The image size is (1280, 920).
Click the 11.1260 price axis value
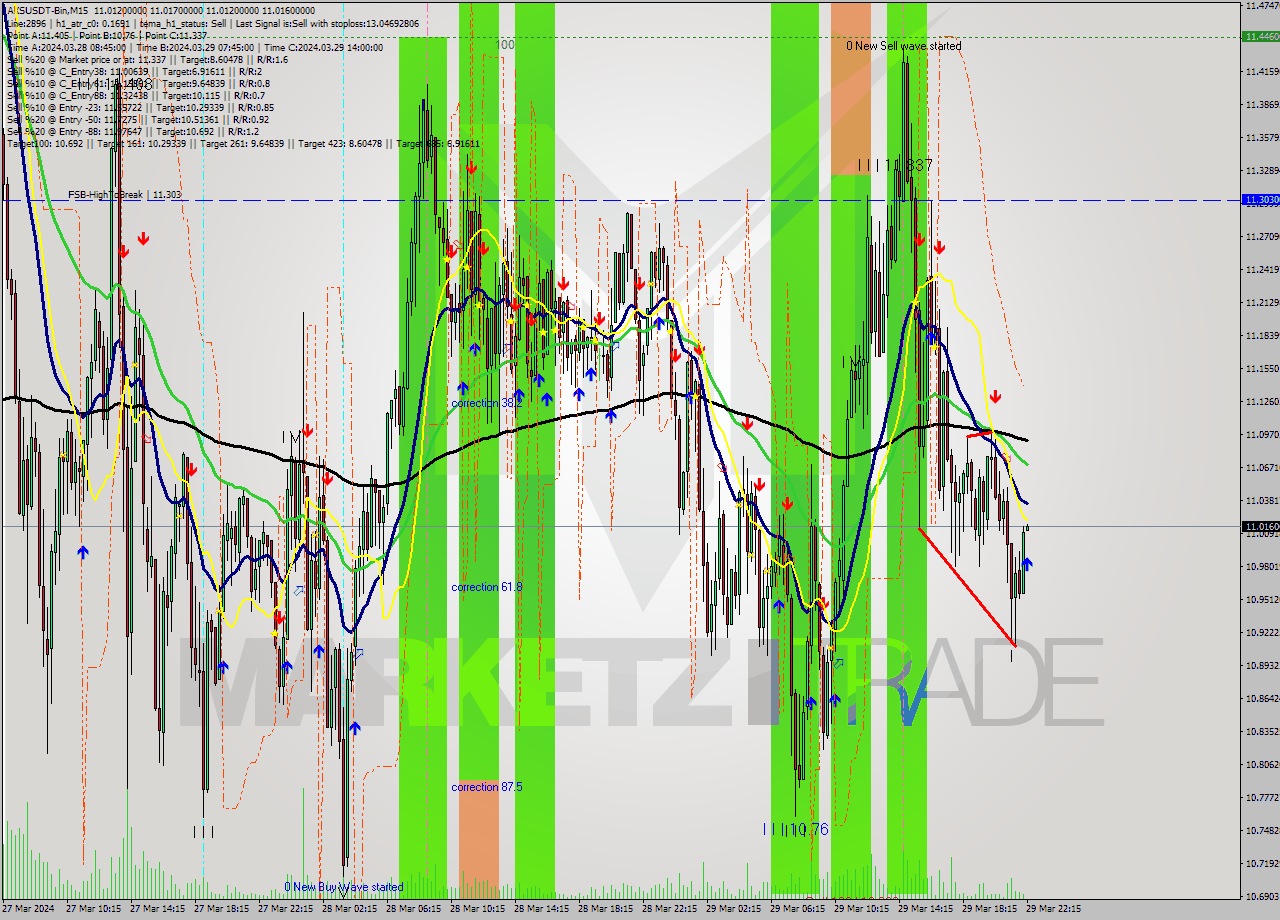1263,401
